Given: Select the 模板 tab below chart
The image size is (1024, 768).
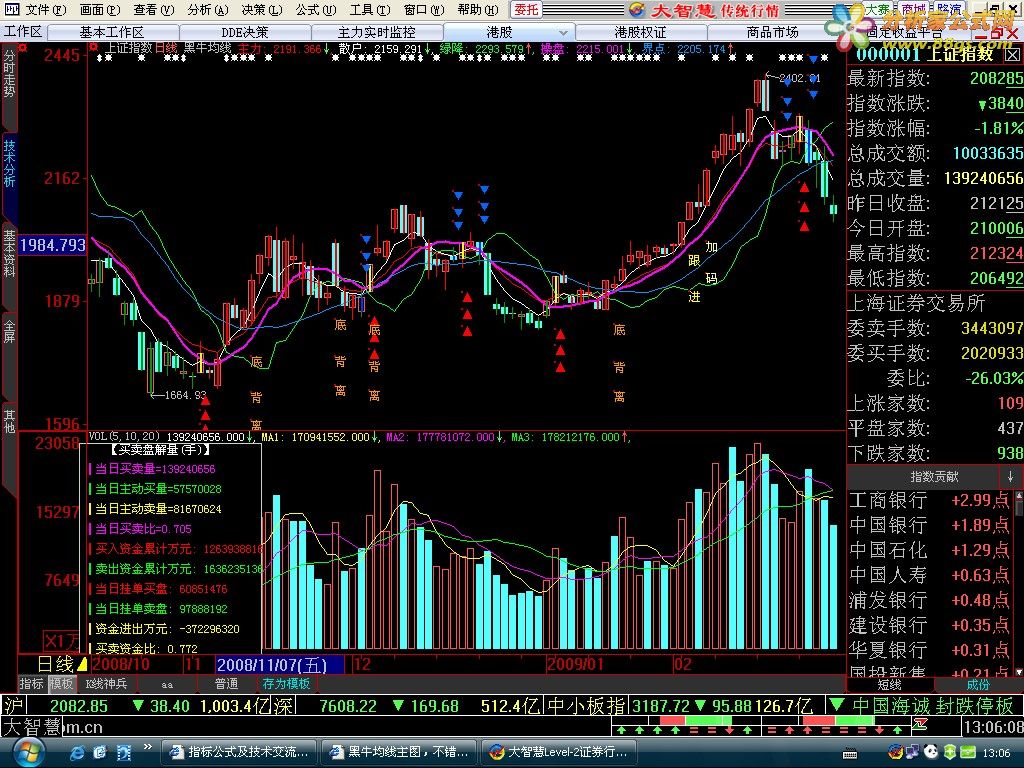Looking at the screenshot, I should pyautogui.click(x=62, y=684).
